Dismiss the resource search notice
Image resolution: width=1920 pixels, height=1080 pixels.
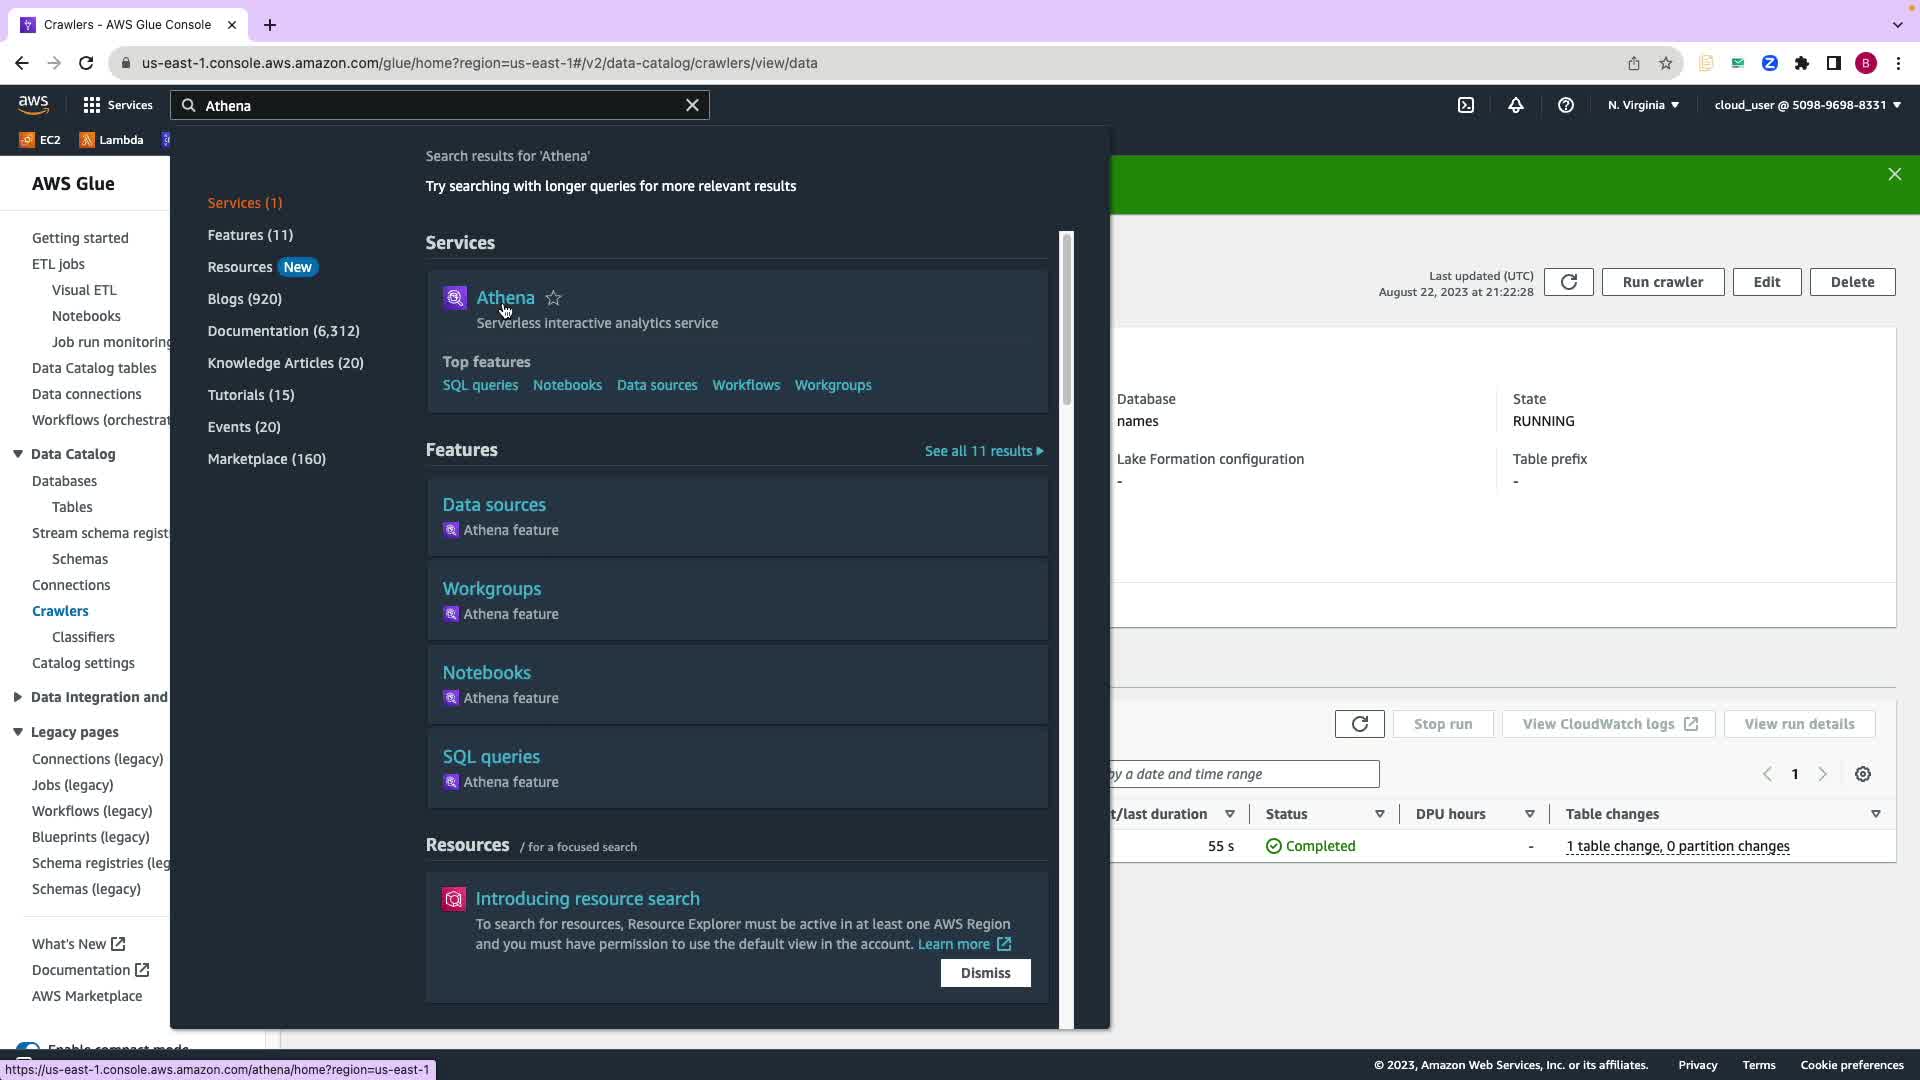[985, 973]
